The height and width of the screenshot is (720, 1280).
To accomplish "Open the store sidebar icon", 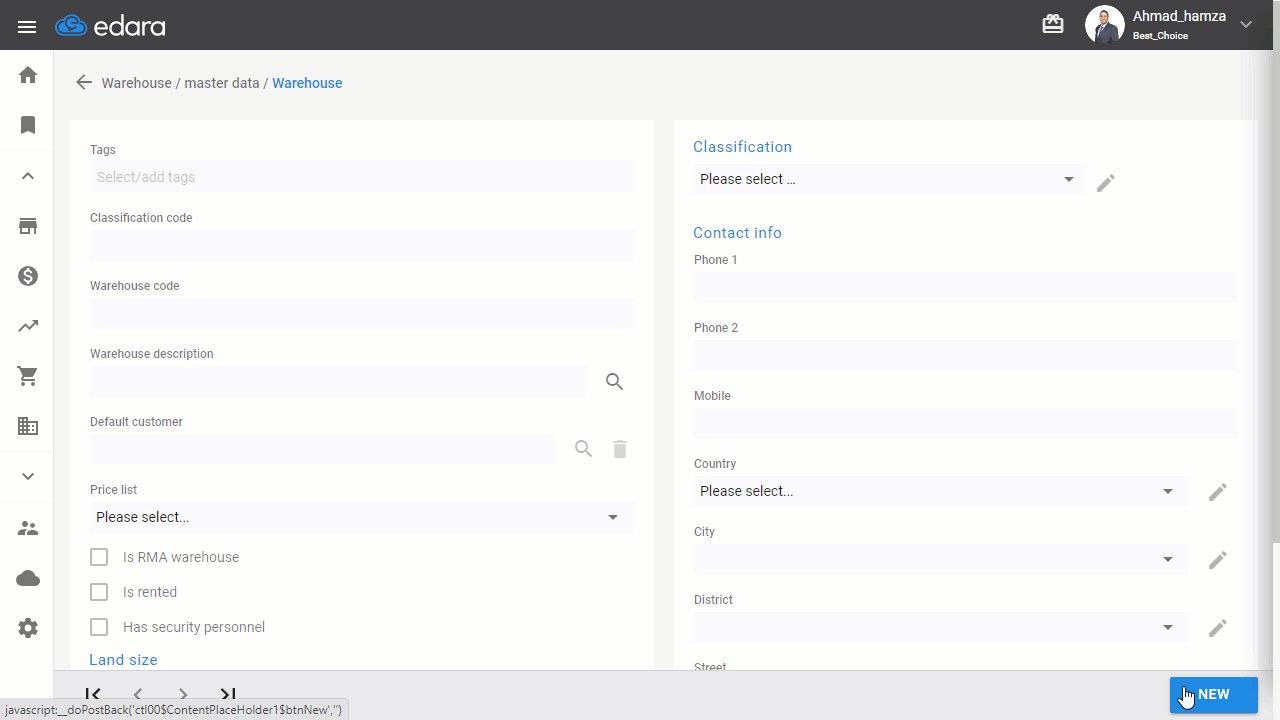I will coord(28,226).
